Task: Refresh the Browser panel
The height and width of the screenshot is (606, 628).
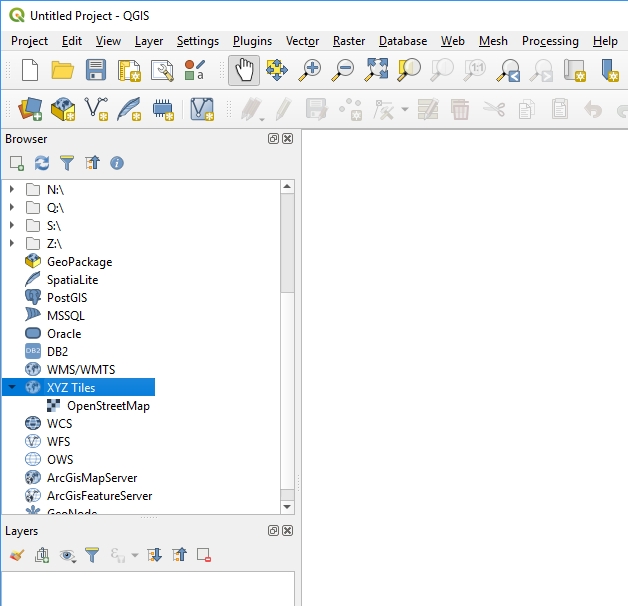Action: coord(42,162)
